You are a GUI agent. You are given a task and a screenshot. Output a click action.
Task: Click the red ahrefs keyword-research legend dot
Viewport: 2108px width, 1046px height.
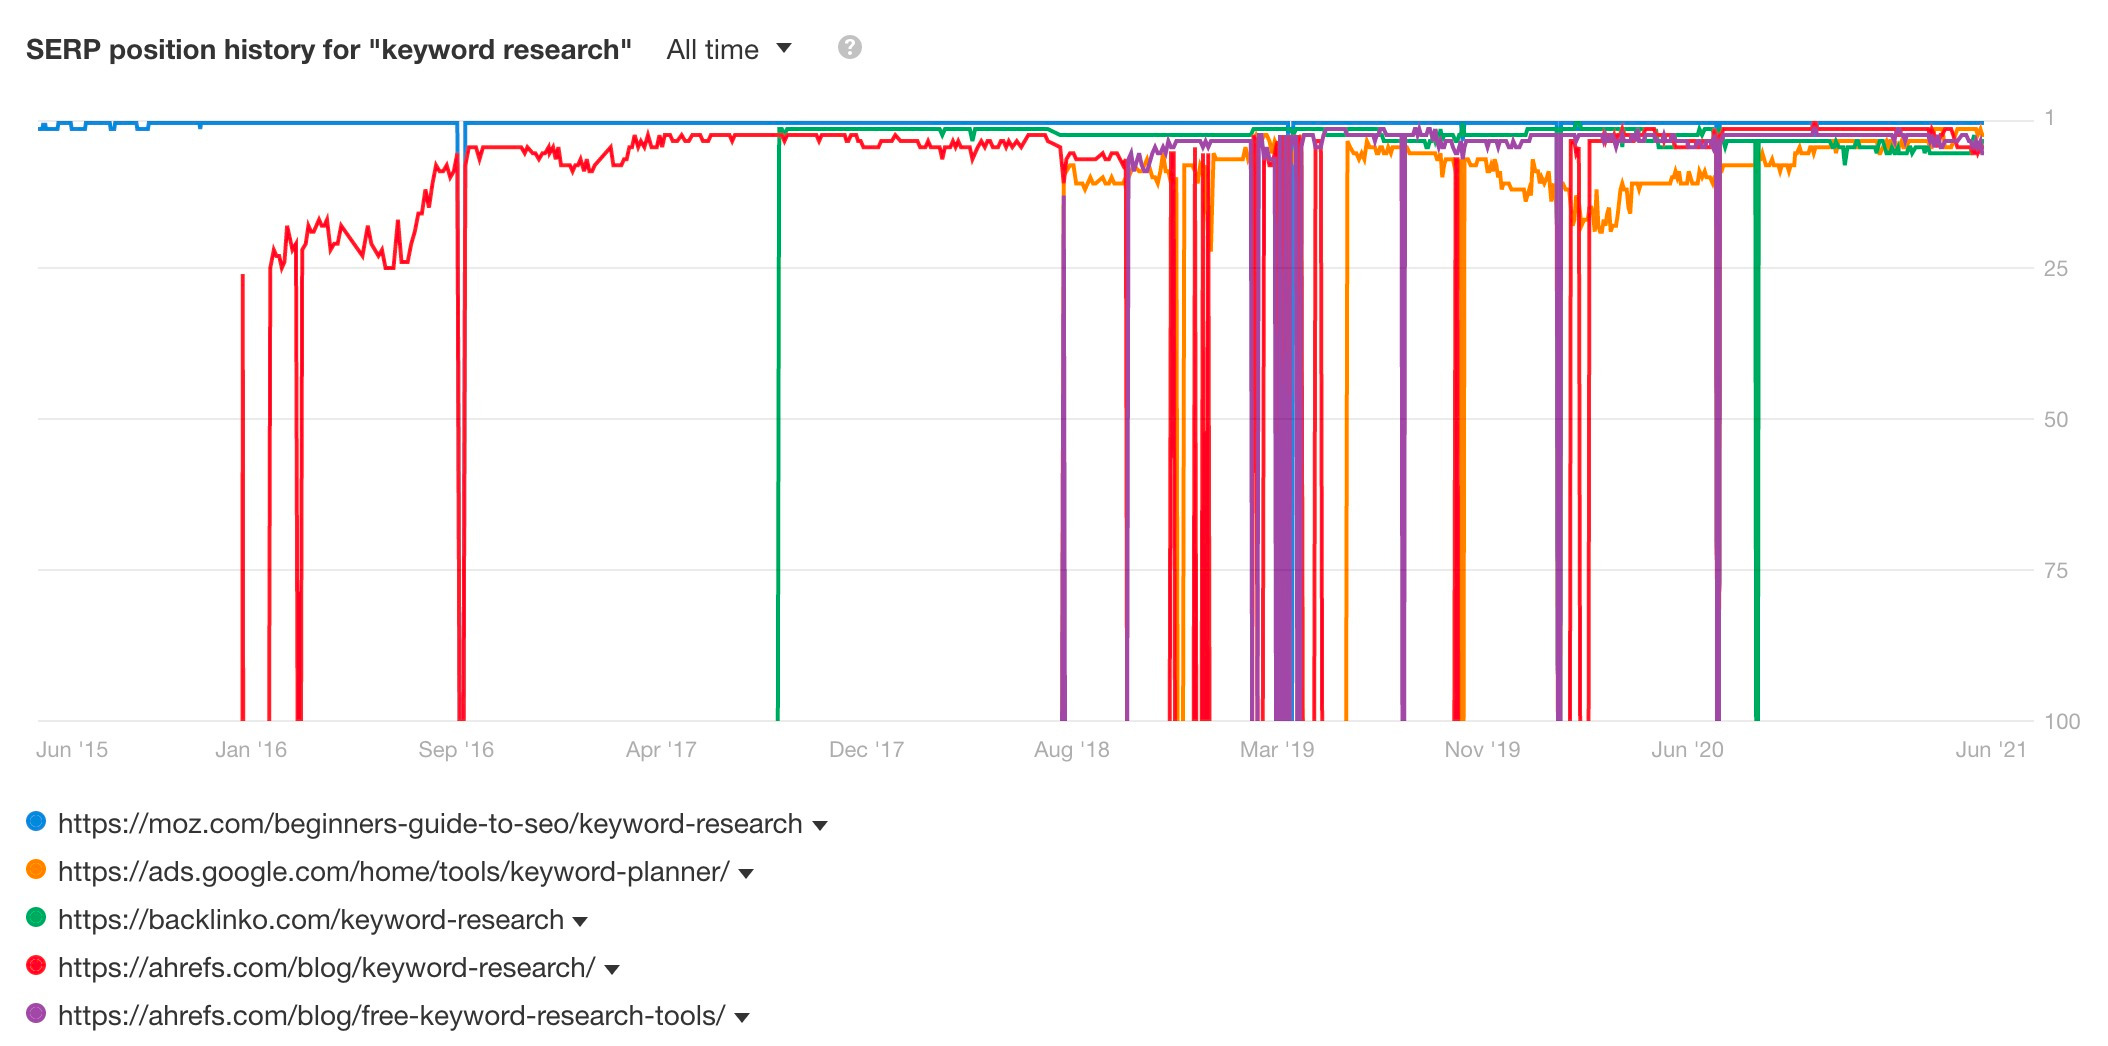pos(36,966)
